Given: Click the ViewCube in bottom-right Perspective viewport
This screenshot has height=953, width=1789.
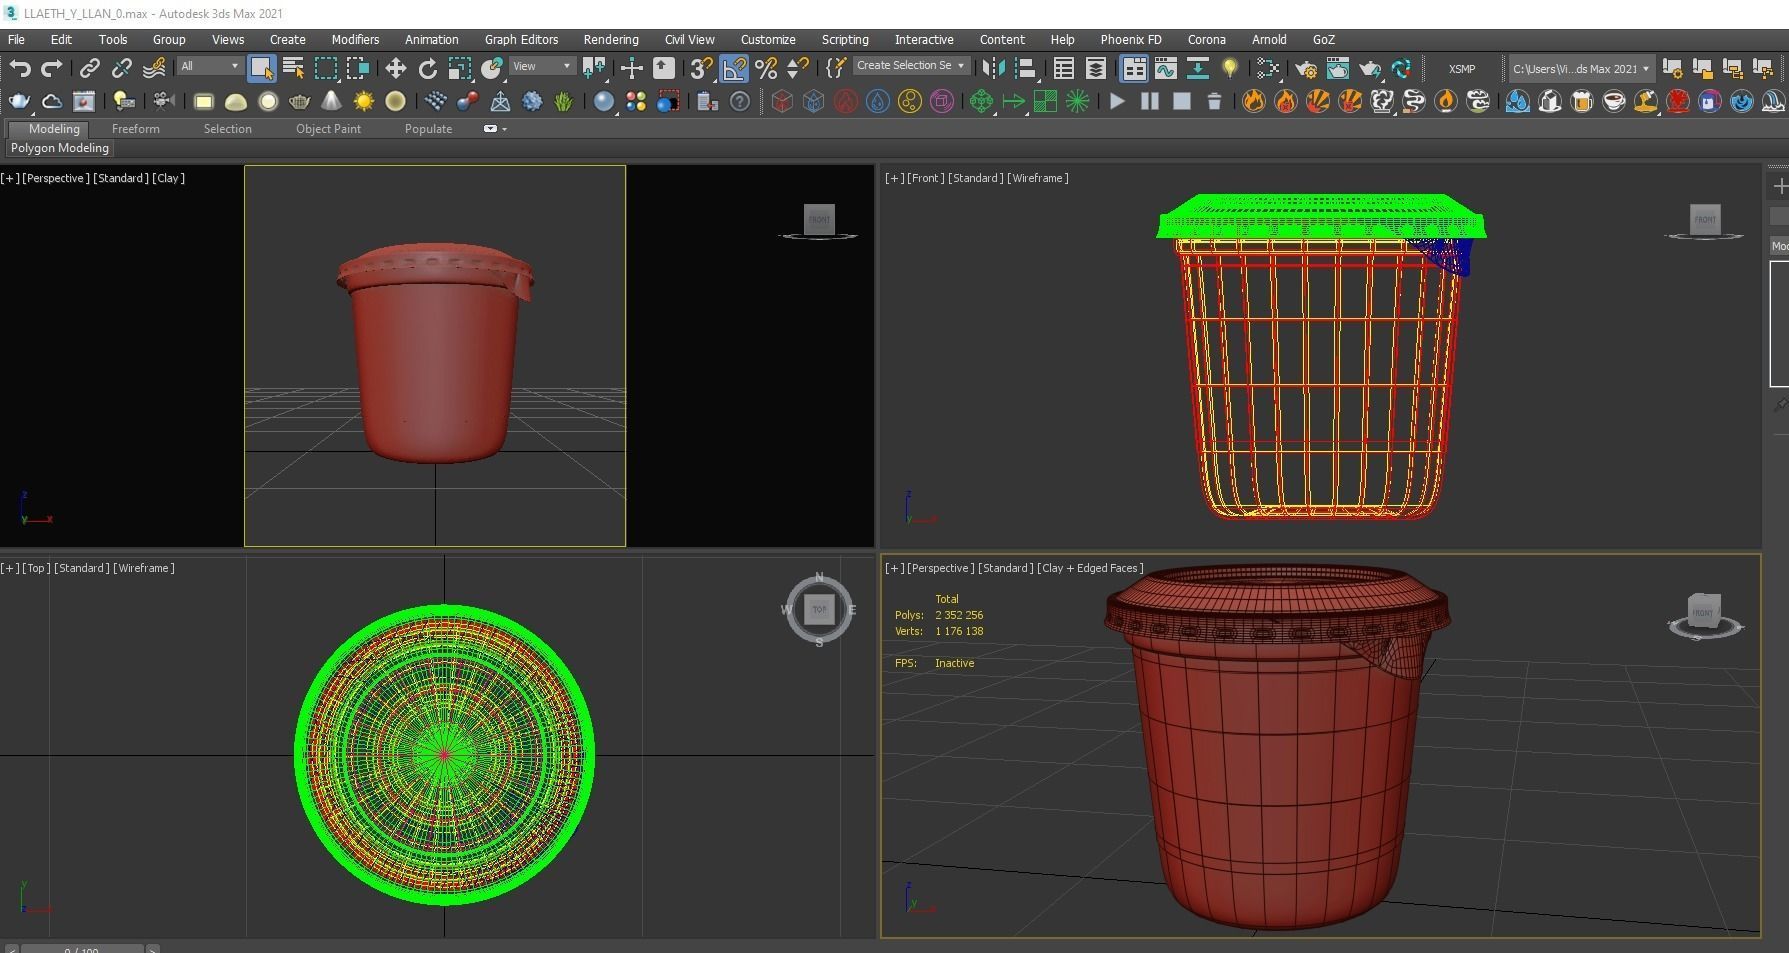Looking at the screenshot, I should point(1704,609).
